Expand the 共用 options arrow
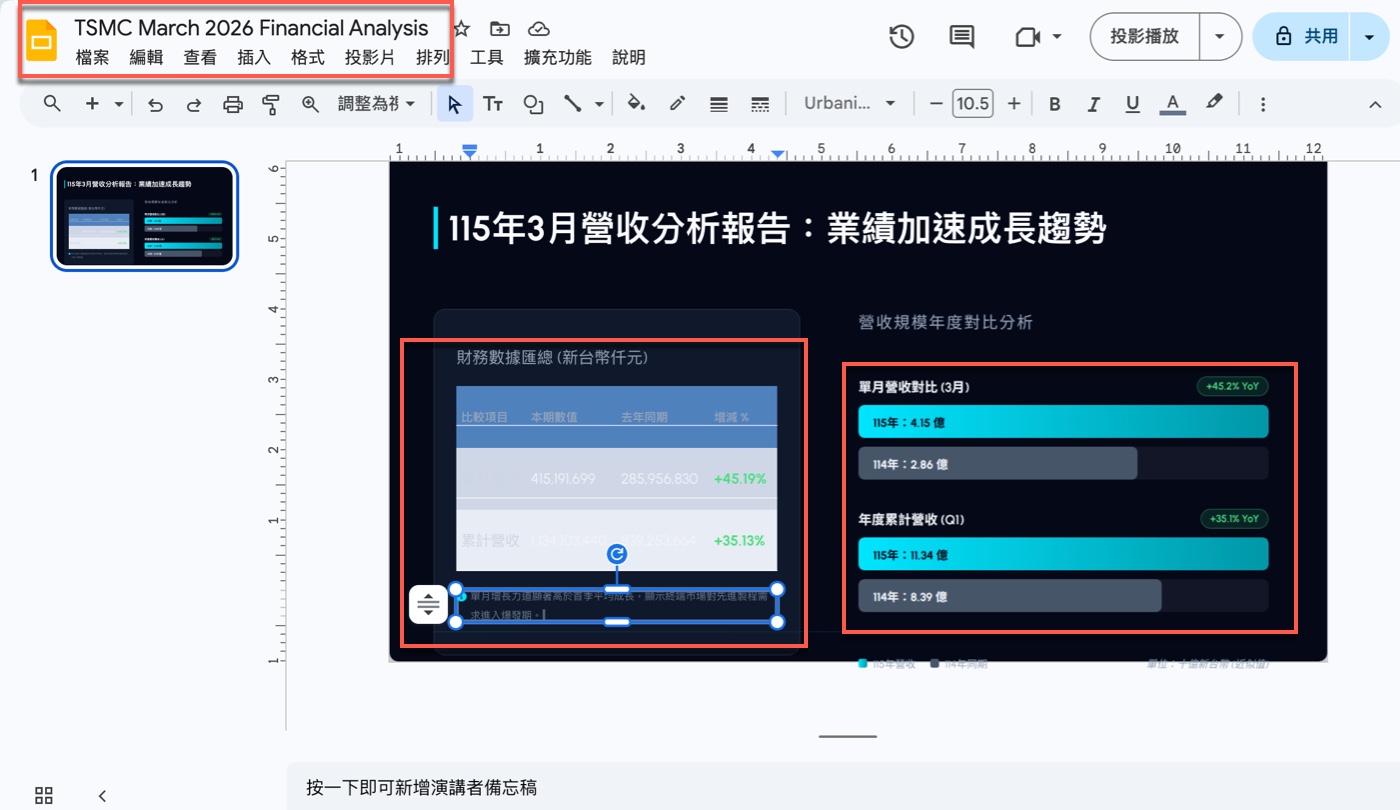Image resolution: width=1400 pixels, height=810 pixels. point(1369,37)
